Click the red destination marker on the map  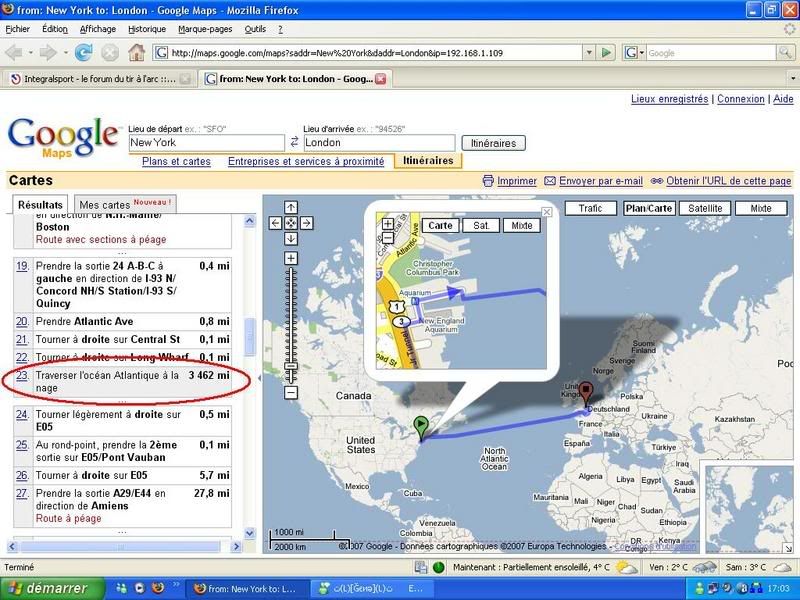(586, 393)
